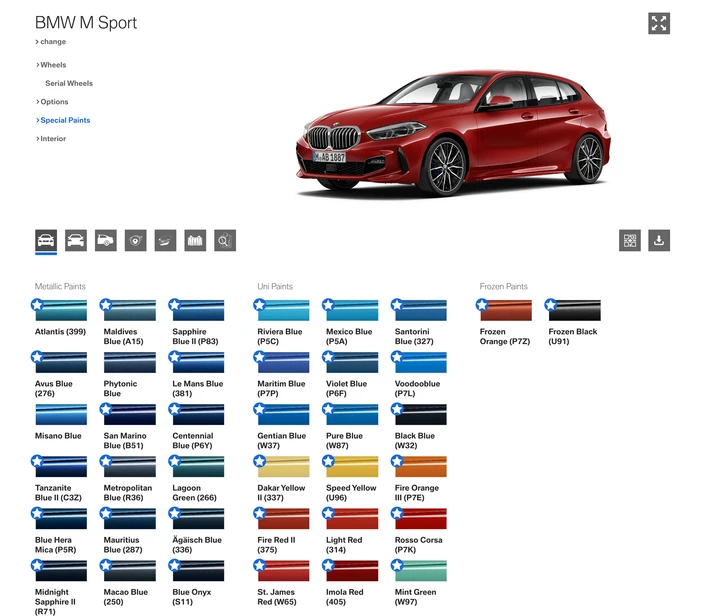This screenshot has height=616, width=720.
Task: Apply the Imola Red (405) swatch
Action: point(352,571)
